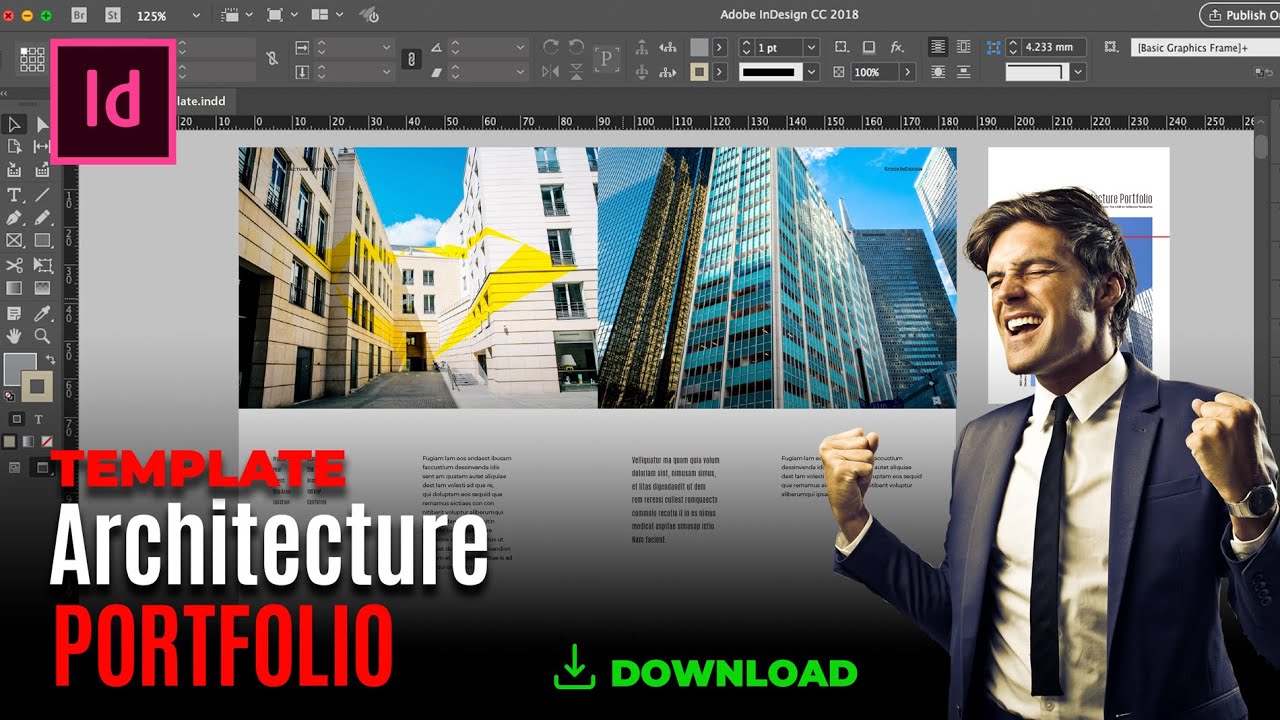Open the opacity 100% slider arrow
The image size is (1280, 720).
point(907,72)
